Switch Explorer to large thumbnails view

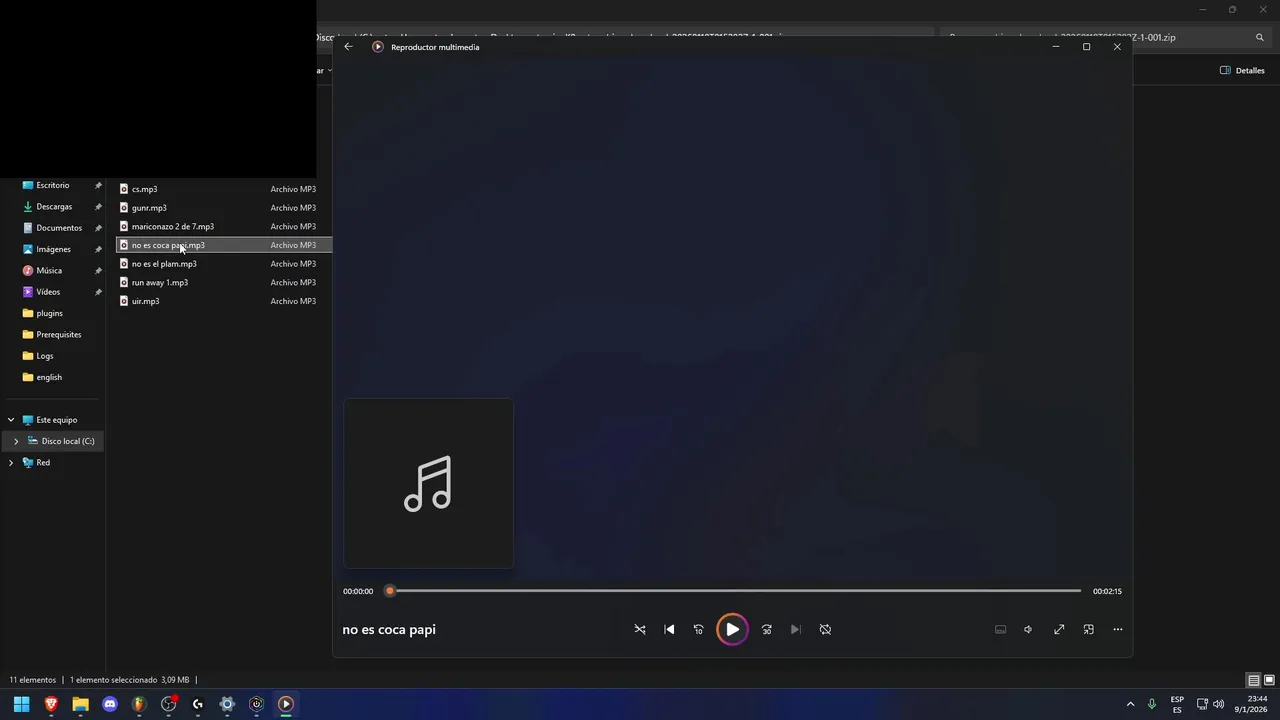point(1269,681)
